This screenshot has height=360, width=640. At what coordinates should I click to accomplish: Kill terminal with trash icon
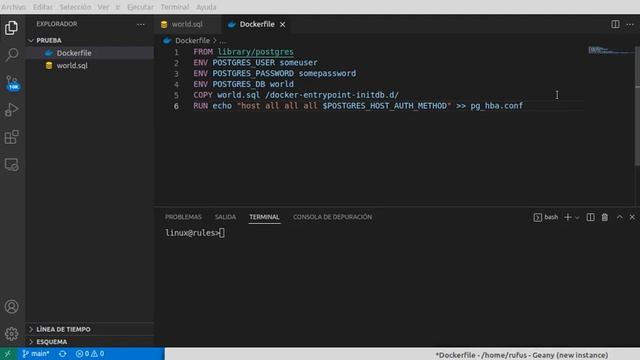pos(604,217)
